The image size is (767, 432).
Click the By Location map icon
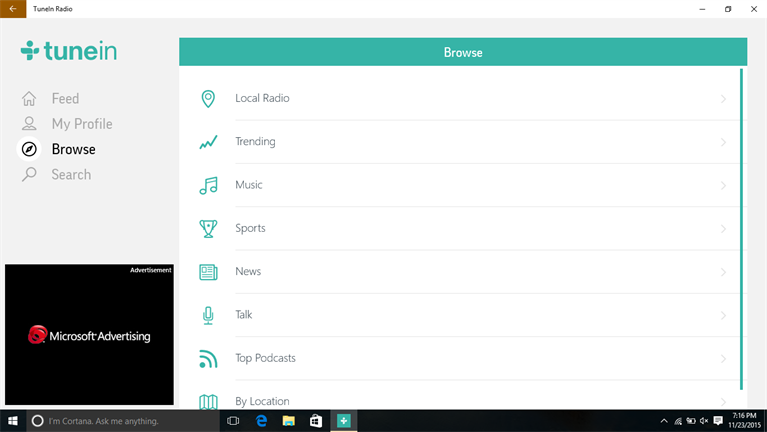point(208,402)
